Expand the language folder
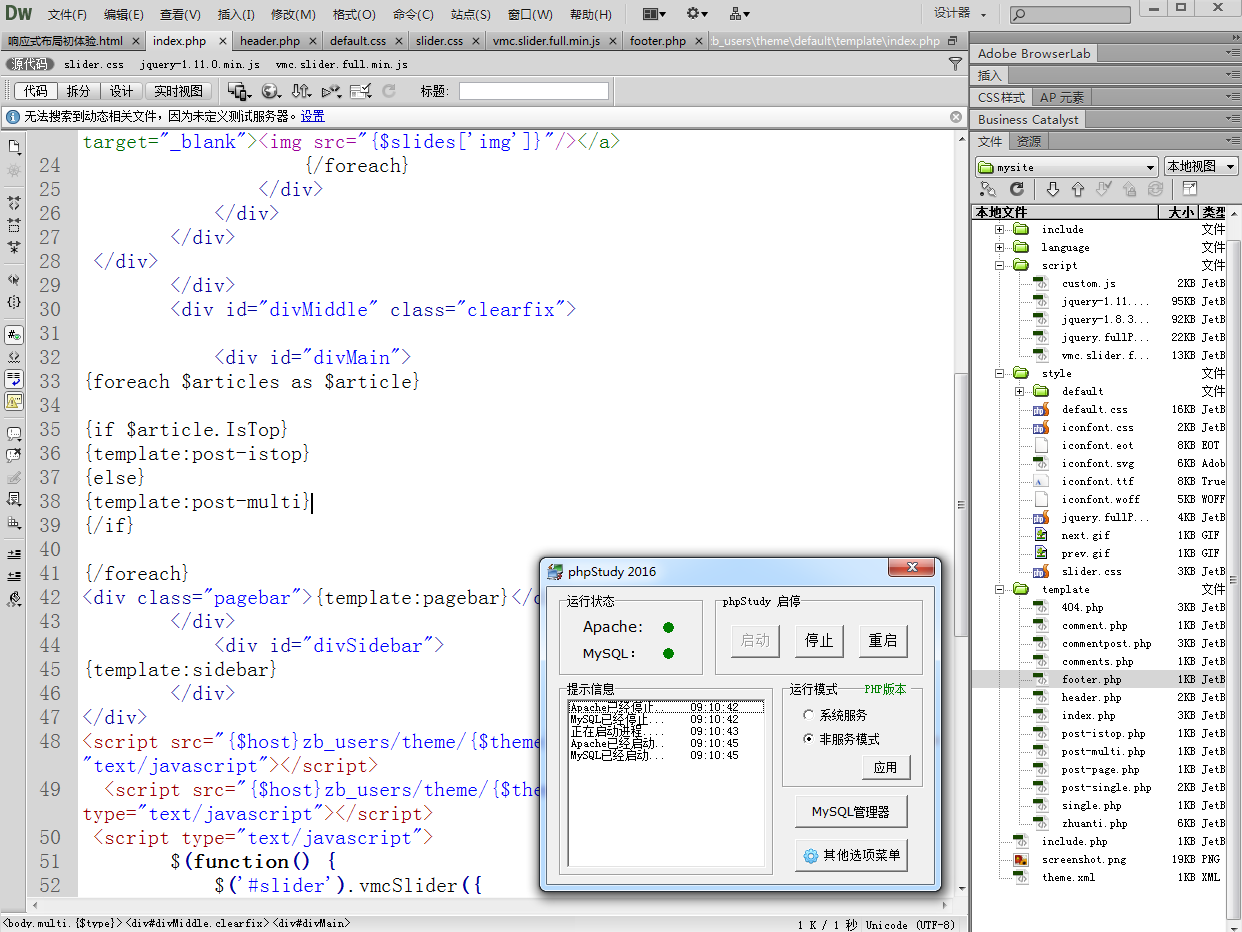 tap(999, 247)
